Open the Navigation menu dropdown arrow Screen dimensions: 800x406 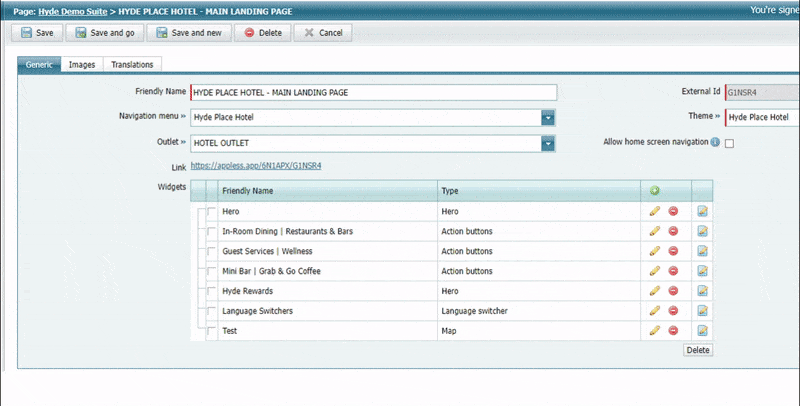tap(547, 118)
